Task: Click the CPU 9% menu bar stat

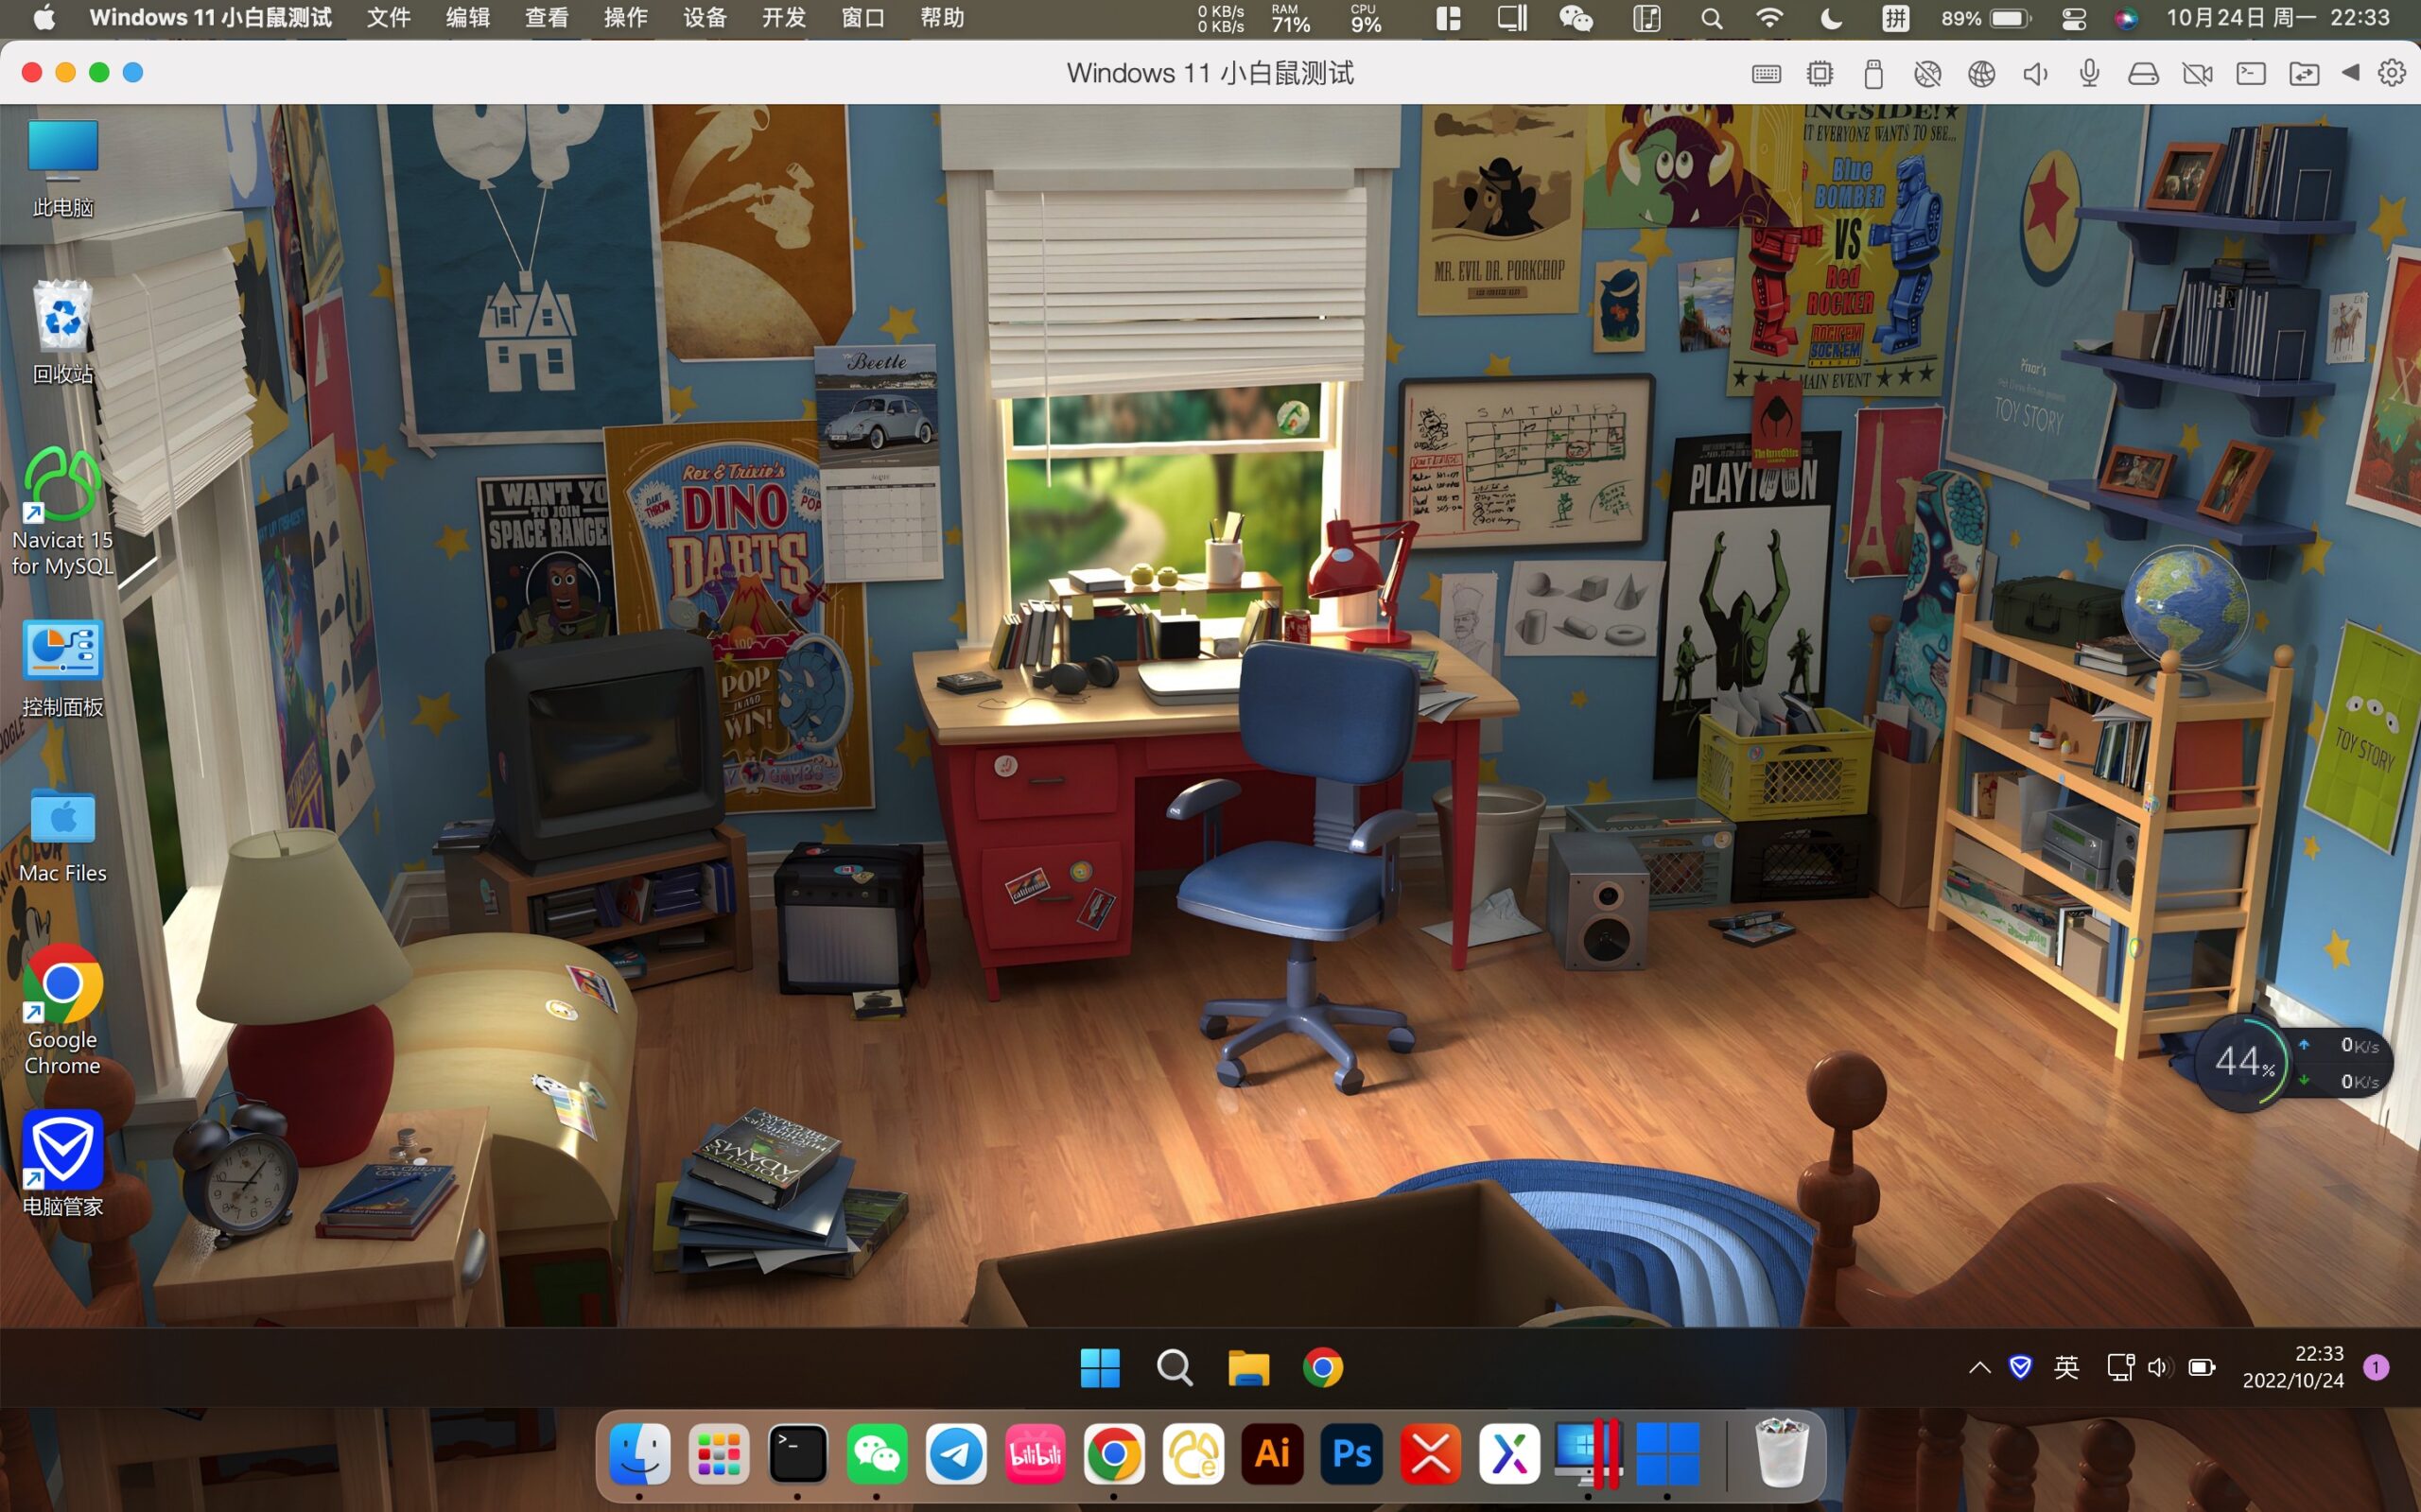Action: click(1365, 18)
